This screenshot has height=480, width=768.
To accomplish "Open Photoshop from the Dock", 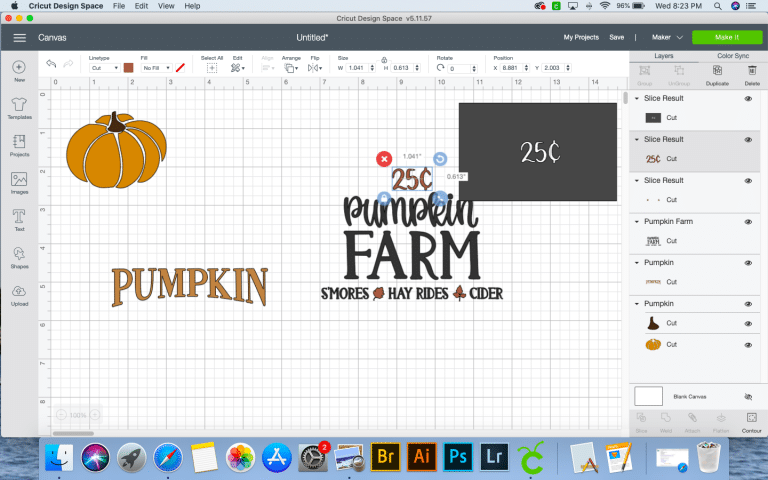I will pyautogui.click(x=457, y=456).
